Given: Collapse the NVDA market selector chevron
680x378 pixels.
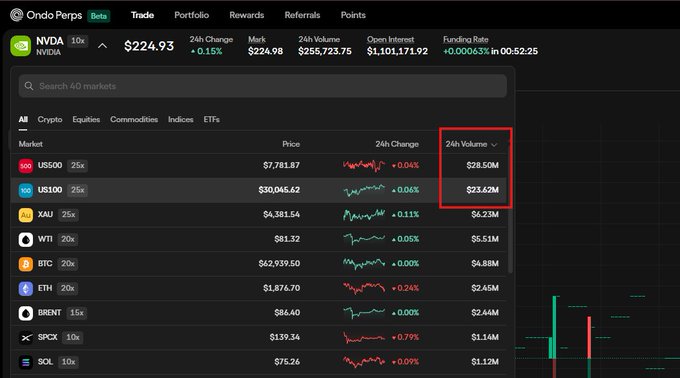Looking at the screenshot, I should coord(102,46).
